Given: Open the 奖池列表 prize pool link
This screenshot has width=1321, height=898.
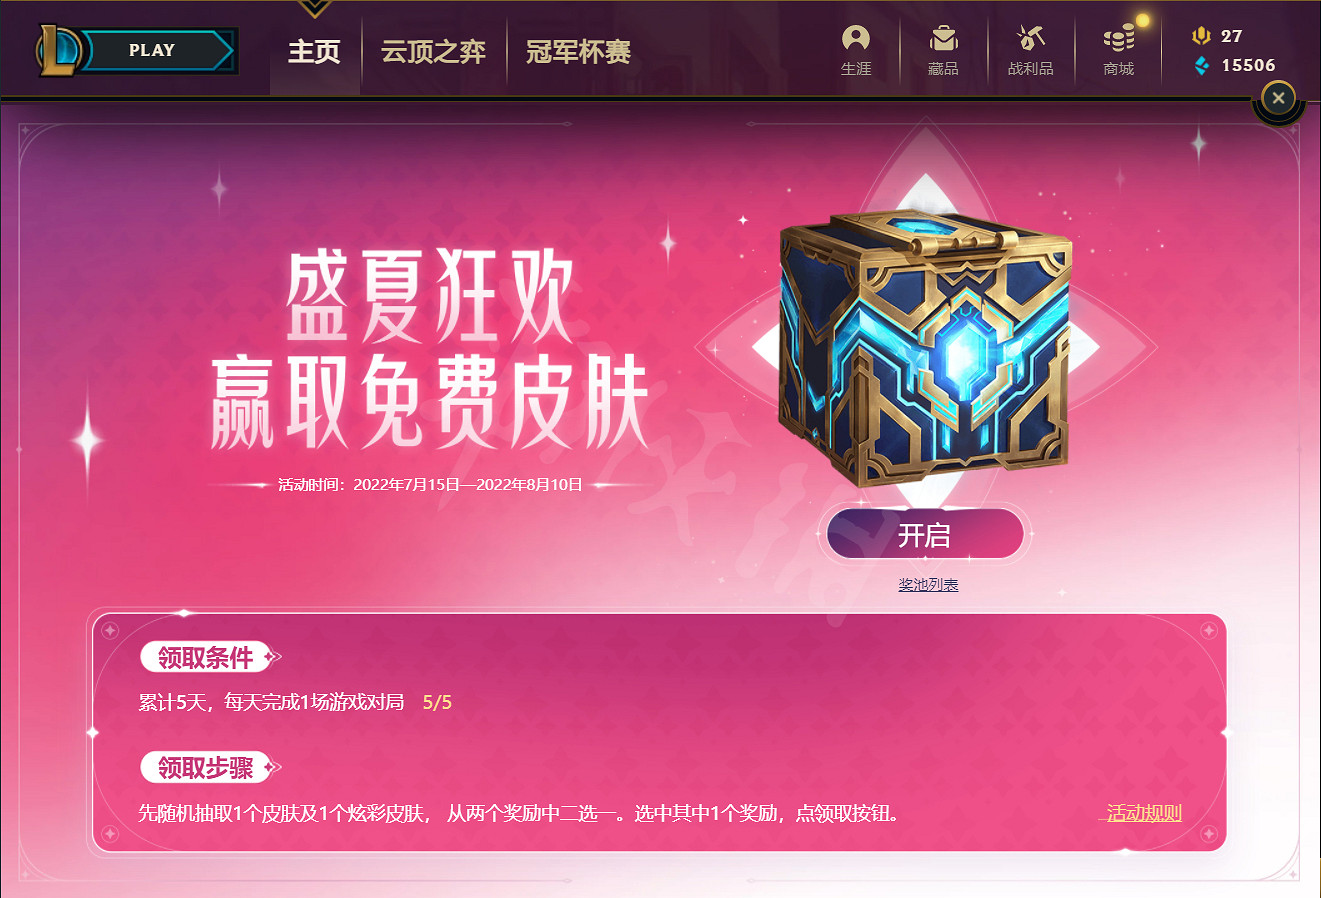Looking at the screenshot, I should pos(928,585).
